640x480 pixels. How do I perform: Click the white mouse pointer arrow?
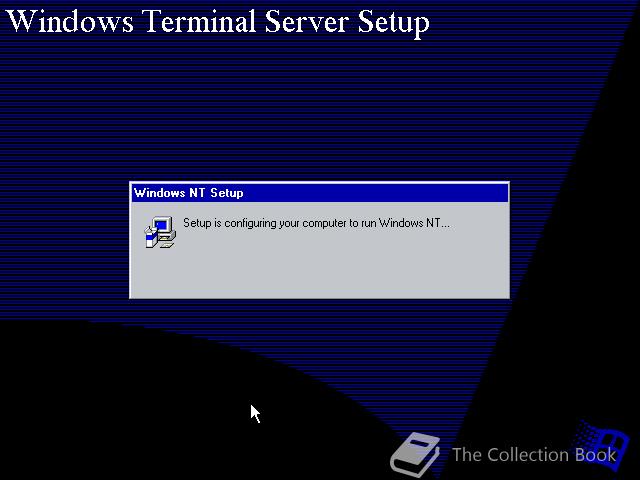[x=256, y=413]
